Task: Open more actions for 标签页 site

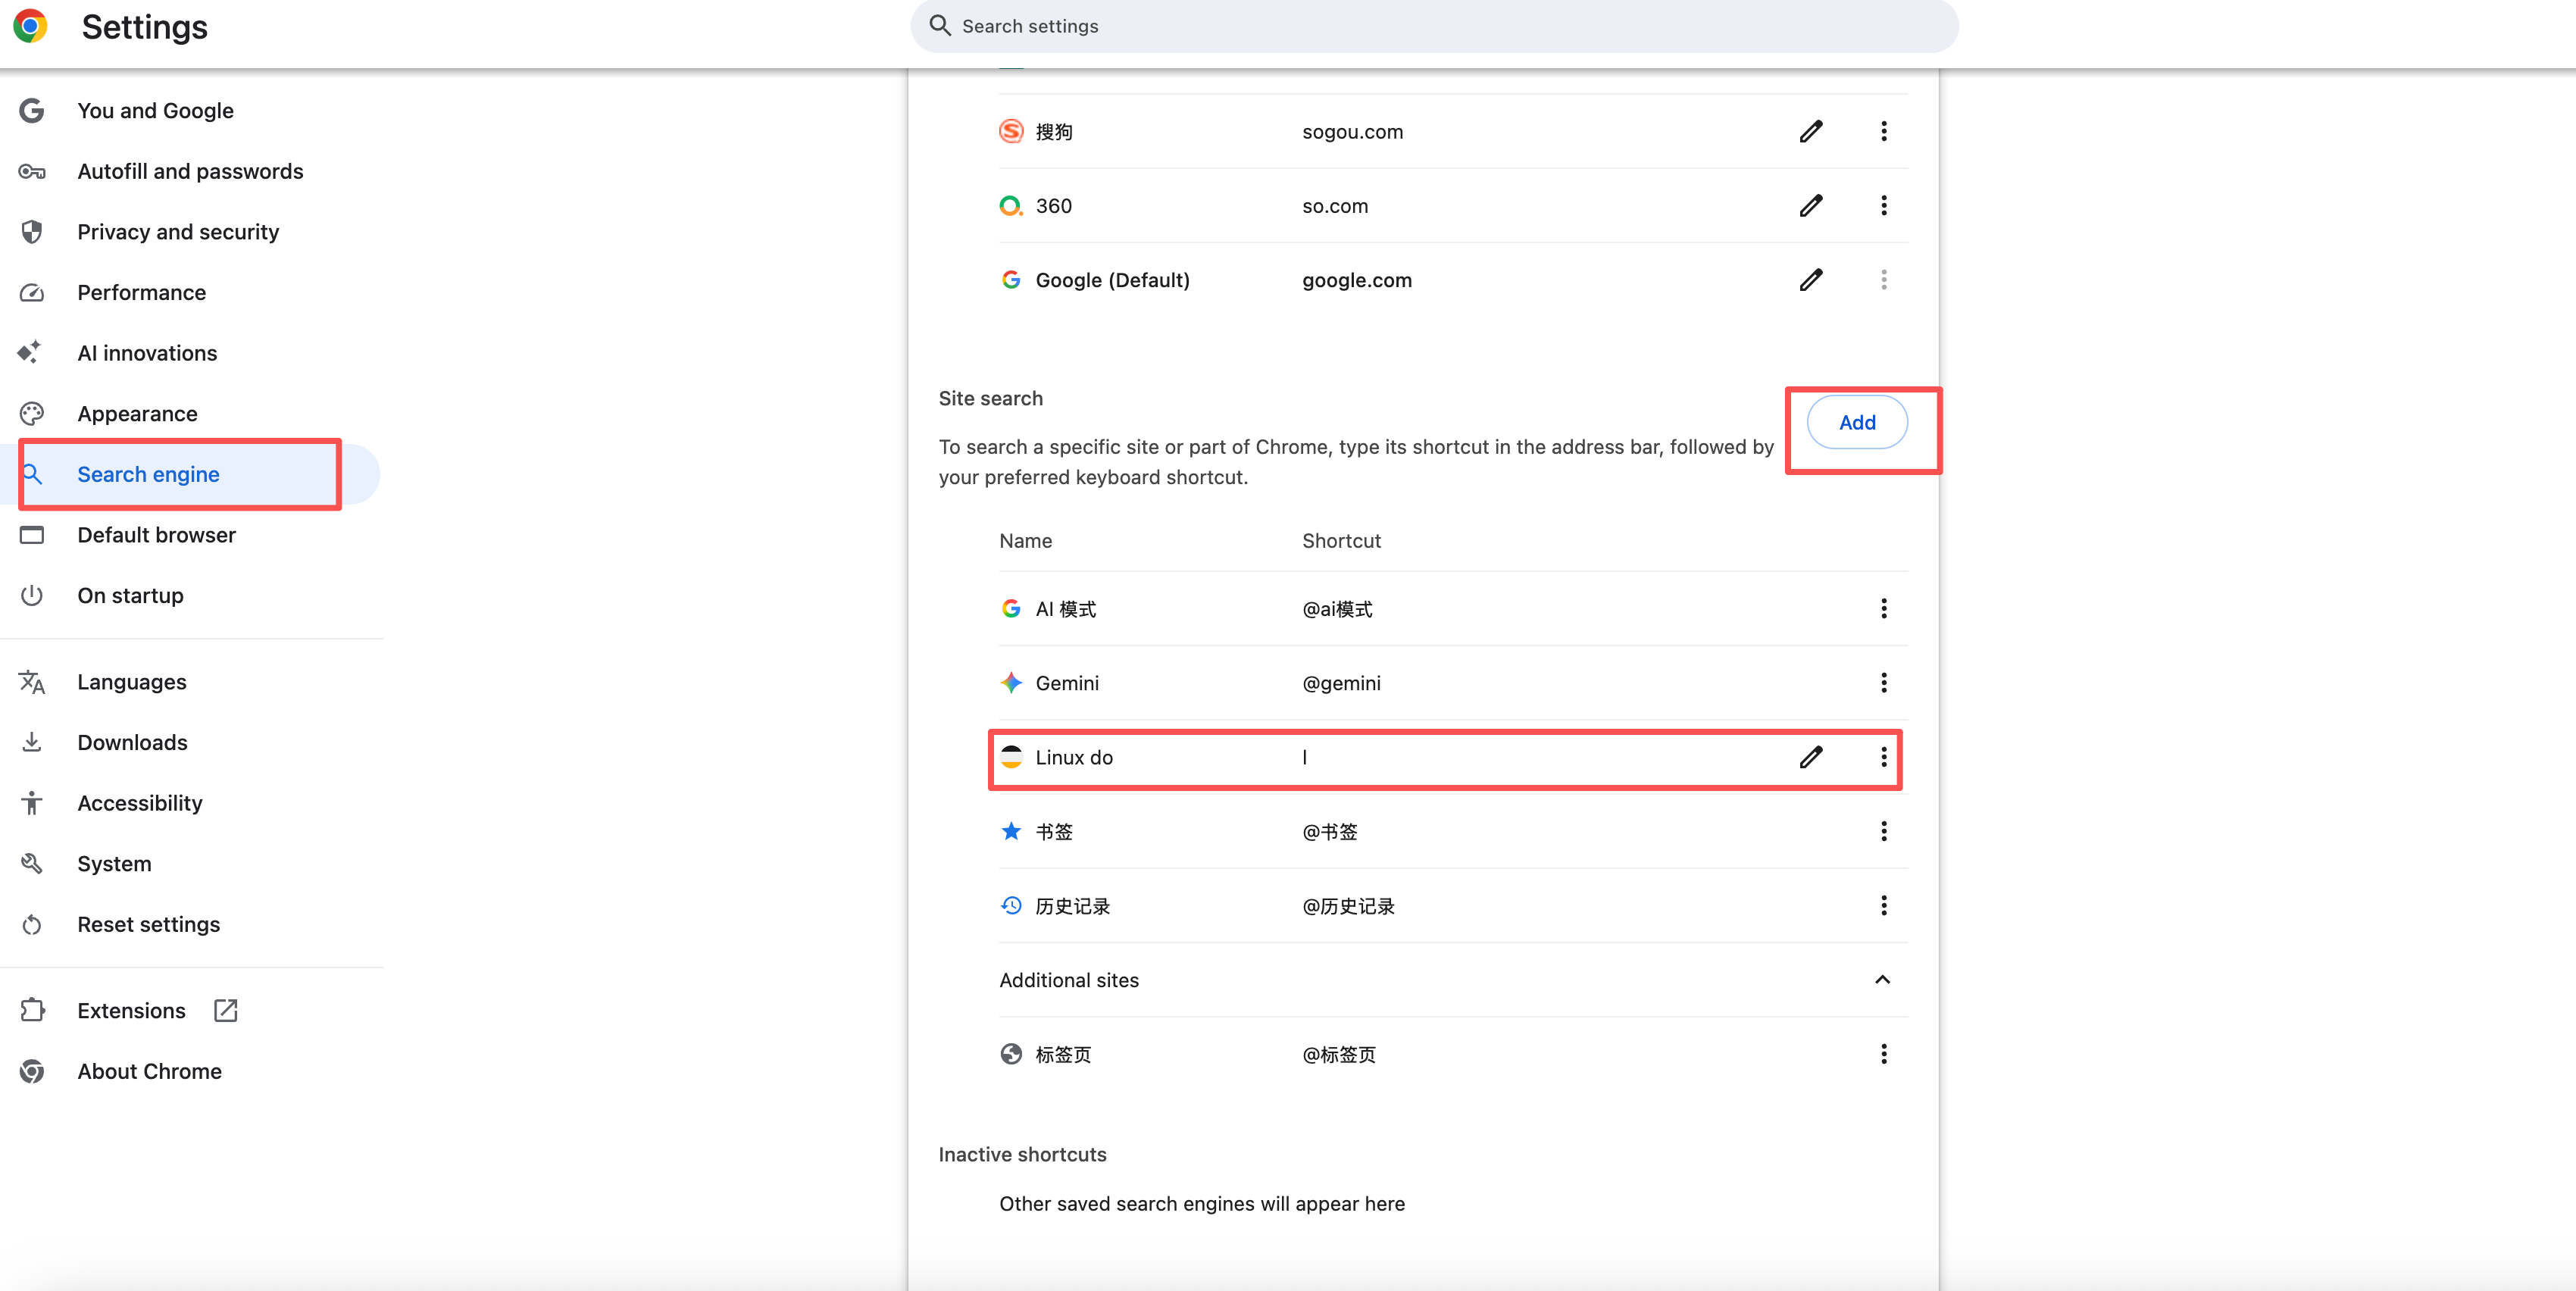Action: [1884, 1054]
